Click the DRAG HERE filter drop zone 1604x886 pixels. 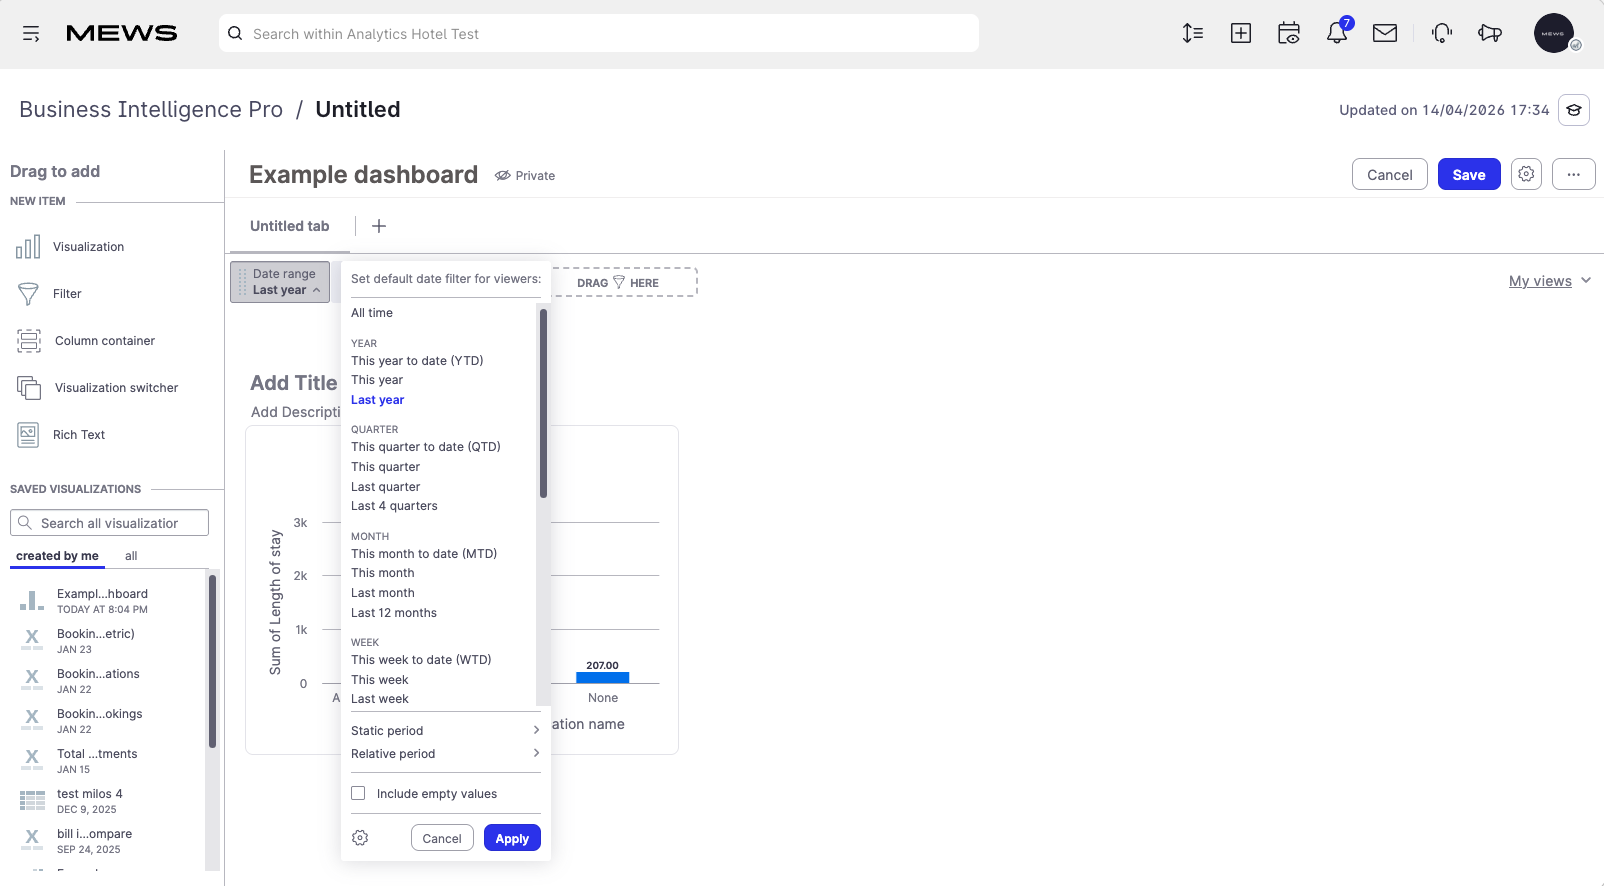point(624,282)
